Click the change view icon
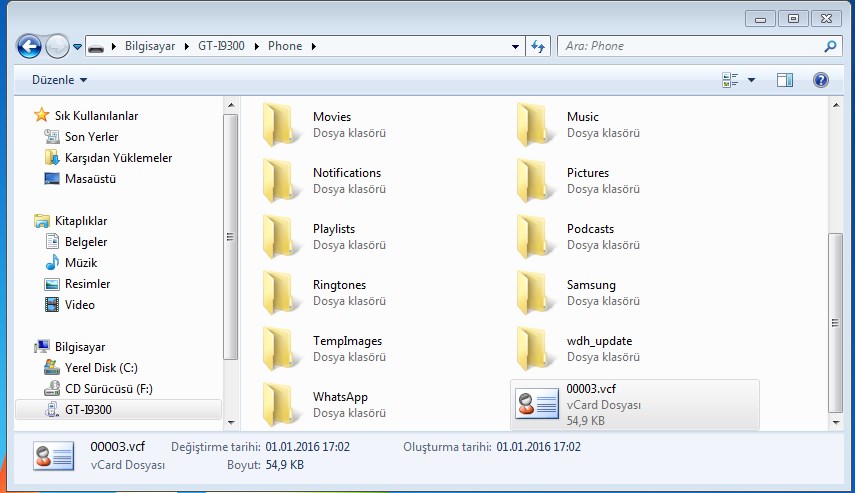Viewport: 855px width, 493px height. pos(730,80)
